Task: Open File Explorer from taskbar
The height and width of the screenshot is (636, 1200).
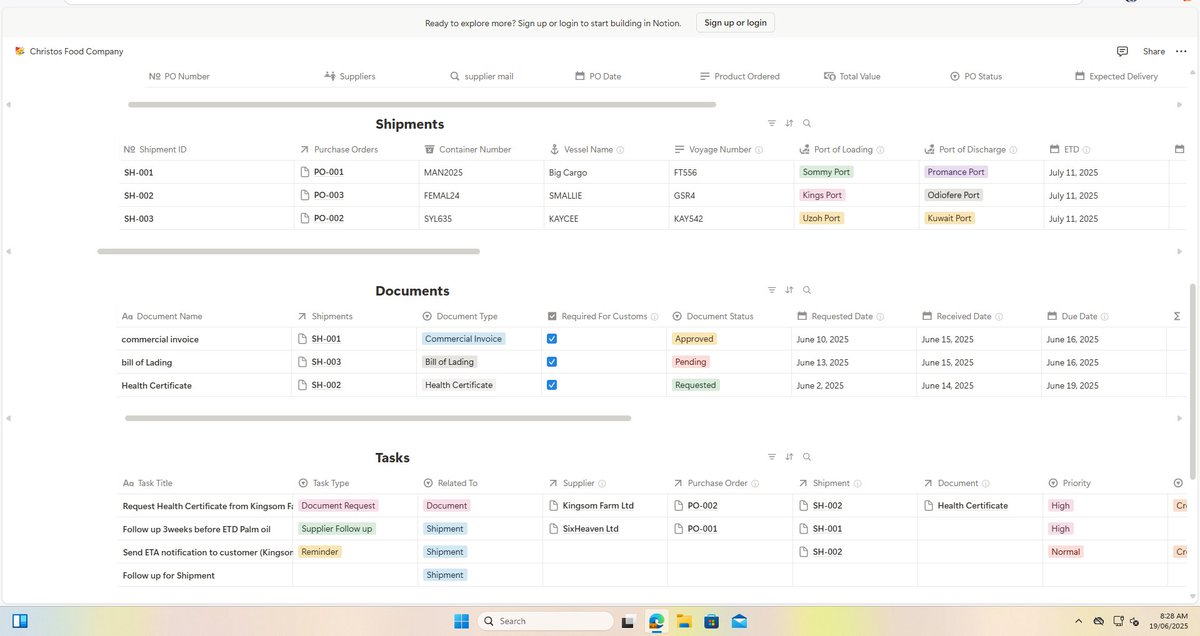Action: tap(684, 621)
